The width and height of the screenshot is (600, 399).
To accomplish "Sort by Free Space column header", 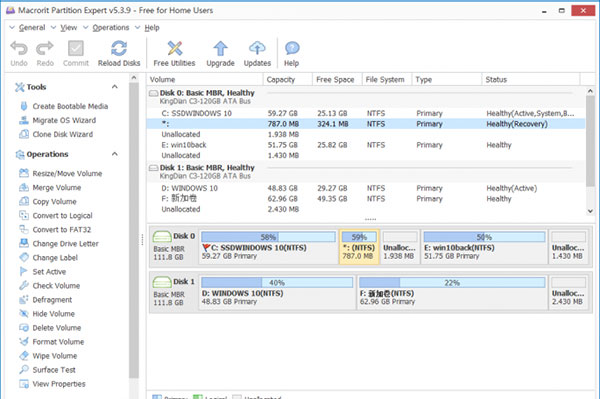I will (x=337, y=80).
